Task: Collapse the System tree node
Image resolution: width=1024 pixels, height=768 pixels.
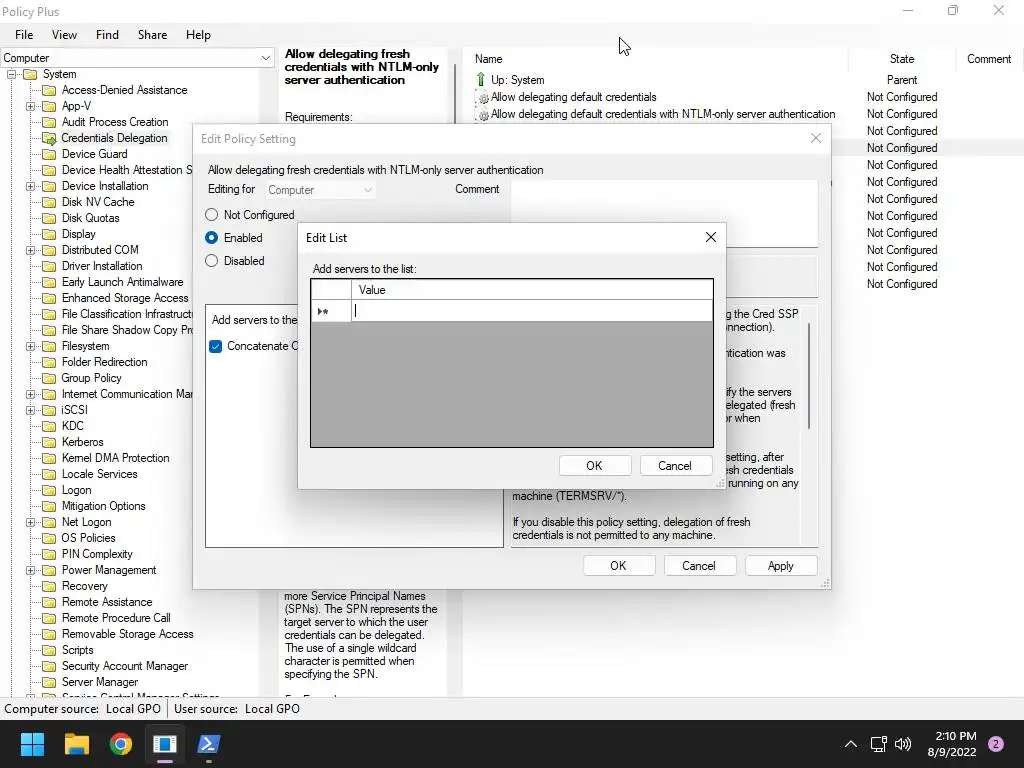Action: click(x=11, y=74)
